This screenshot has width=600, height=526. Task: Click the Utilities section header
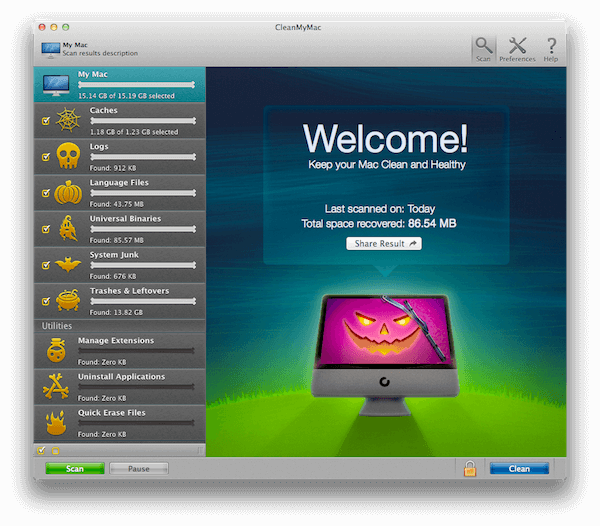[120, 326]
